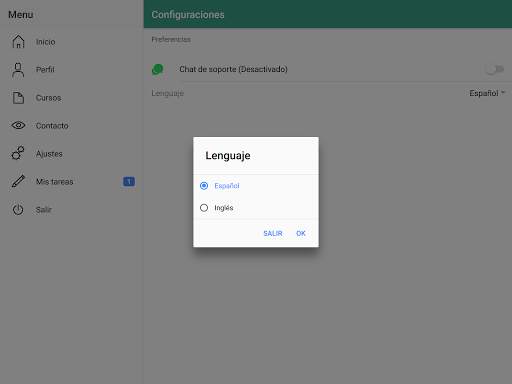This screenshot has height=384, width=512.
Task: Open the Español language dropdown
Action: point(487,93)
